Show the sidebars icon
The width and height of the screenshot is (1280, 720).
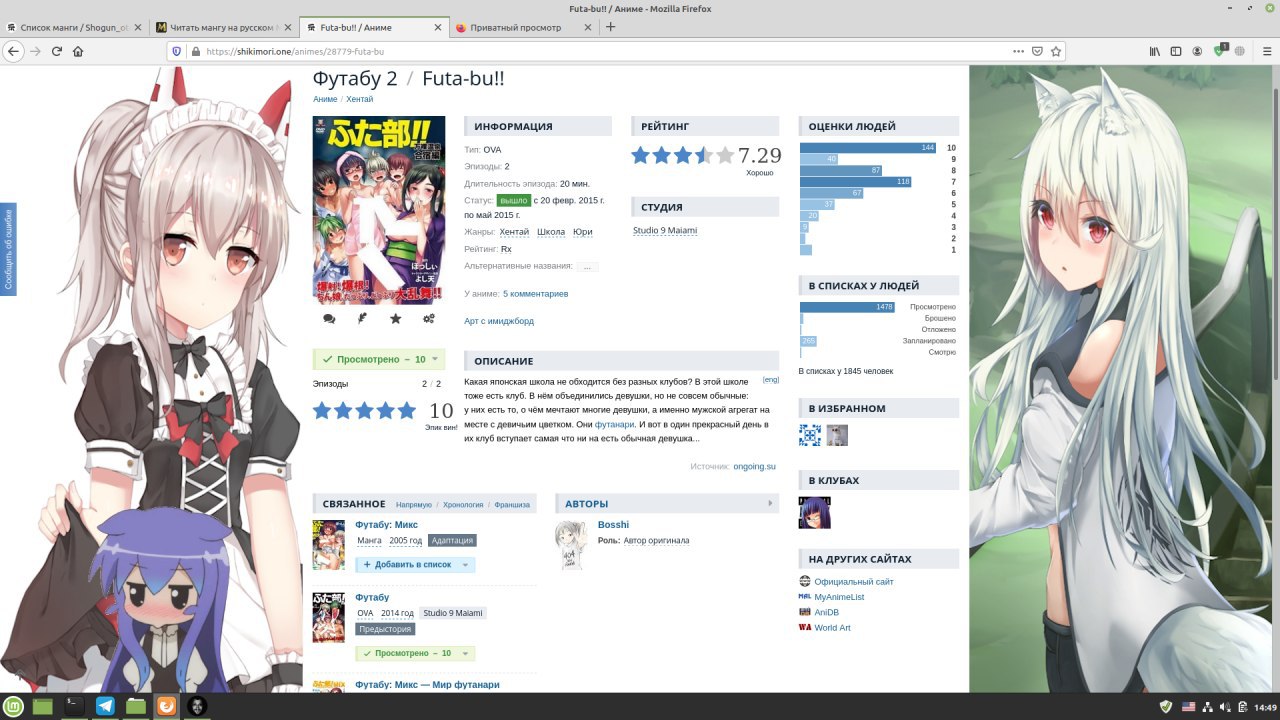tap(1176, 51)
